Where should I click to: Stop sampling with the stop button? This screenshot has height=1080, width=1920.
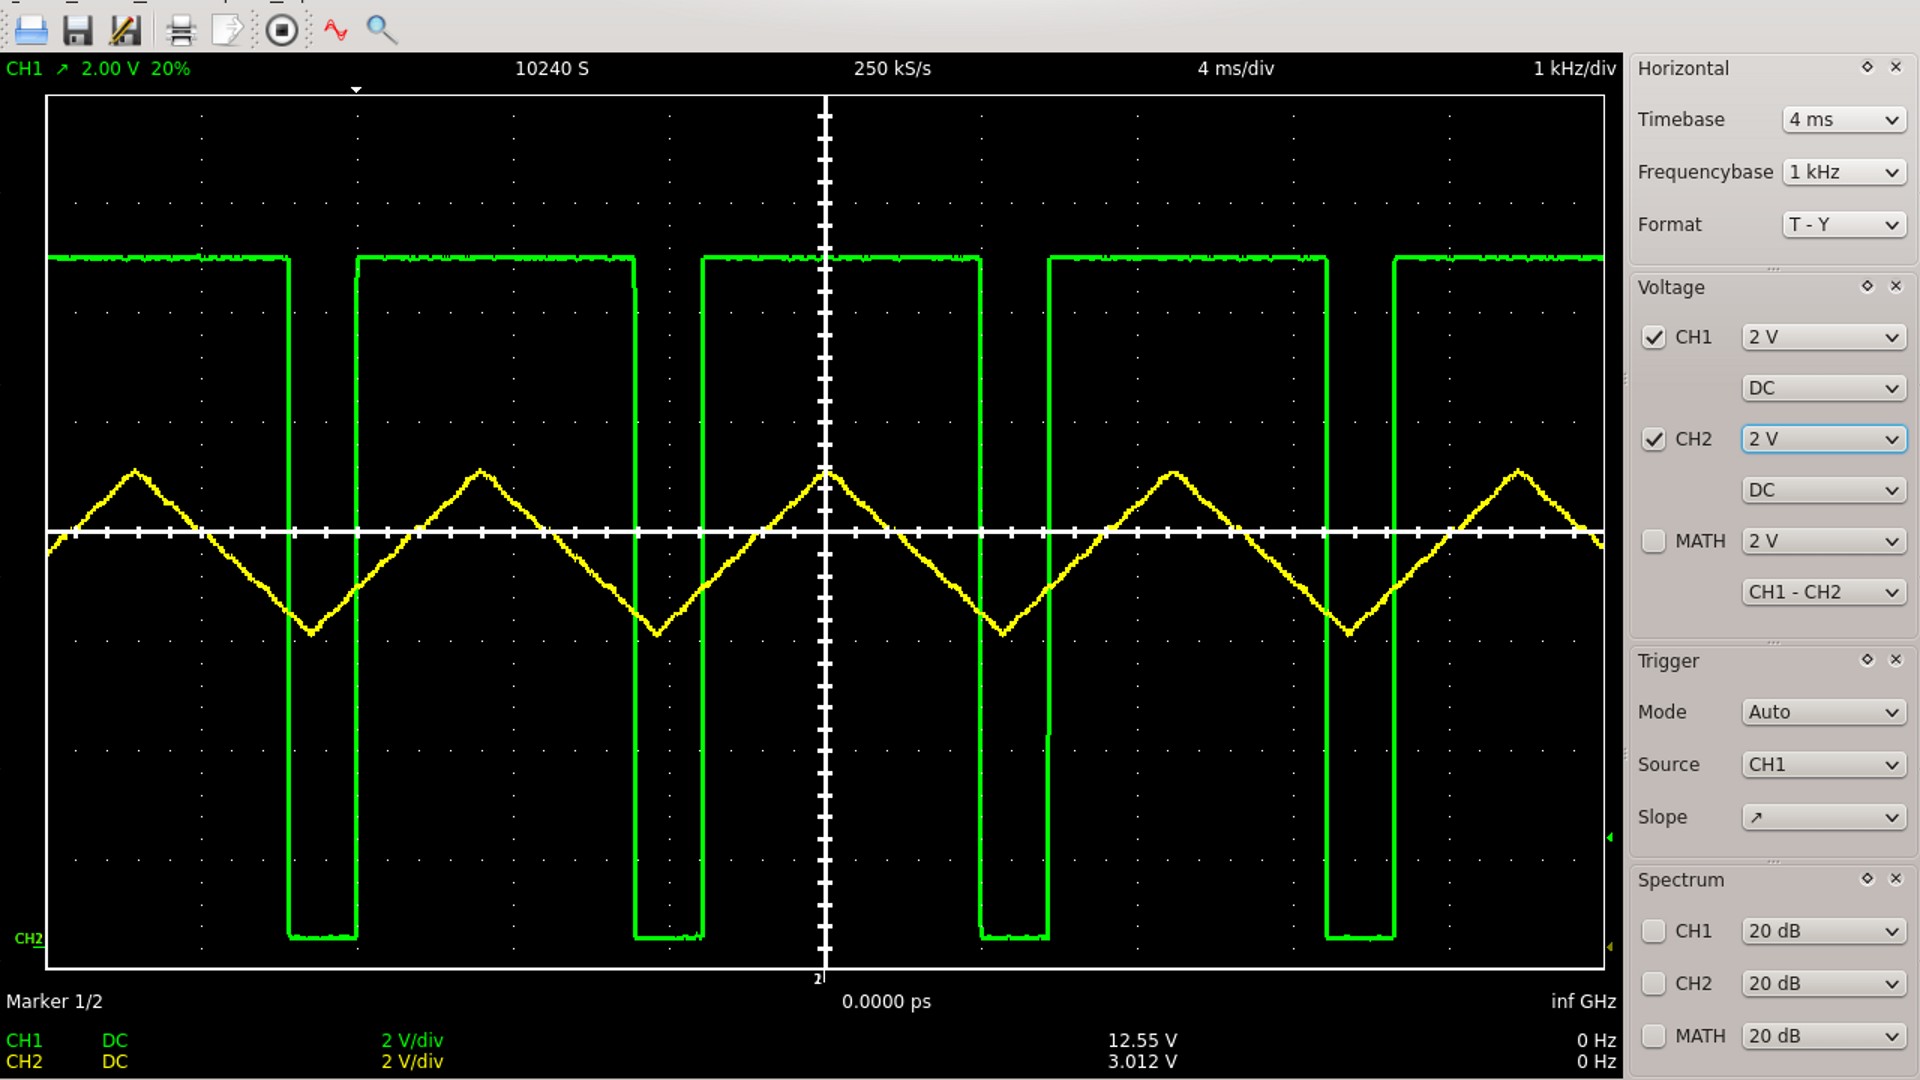(282, 30)
